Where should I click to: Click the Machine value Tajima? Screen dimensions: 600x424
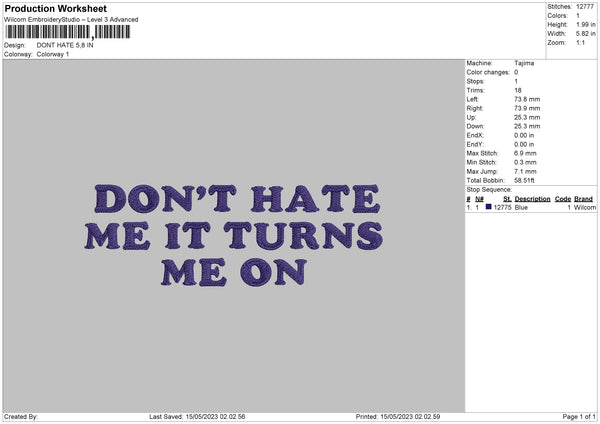(x=524, y=63)
